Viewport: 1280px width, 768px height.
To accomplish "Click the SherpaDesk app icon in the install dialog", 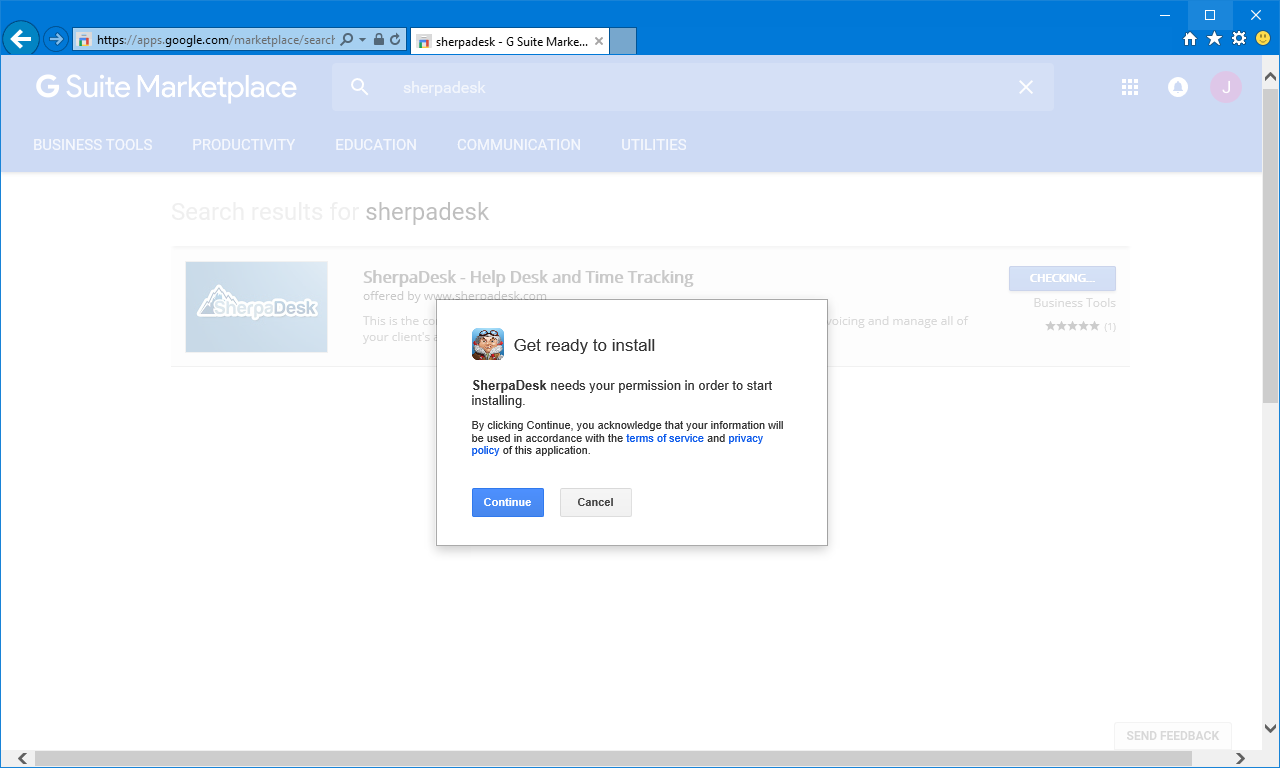I will click(x=488, y=343).
